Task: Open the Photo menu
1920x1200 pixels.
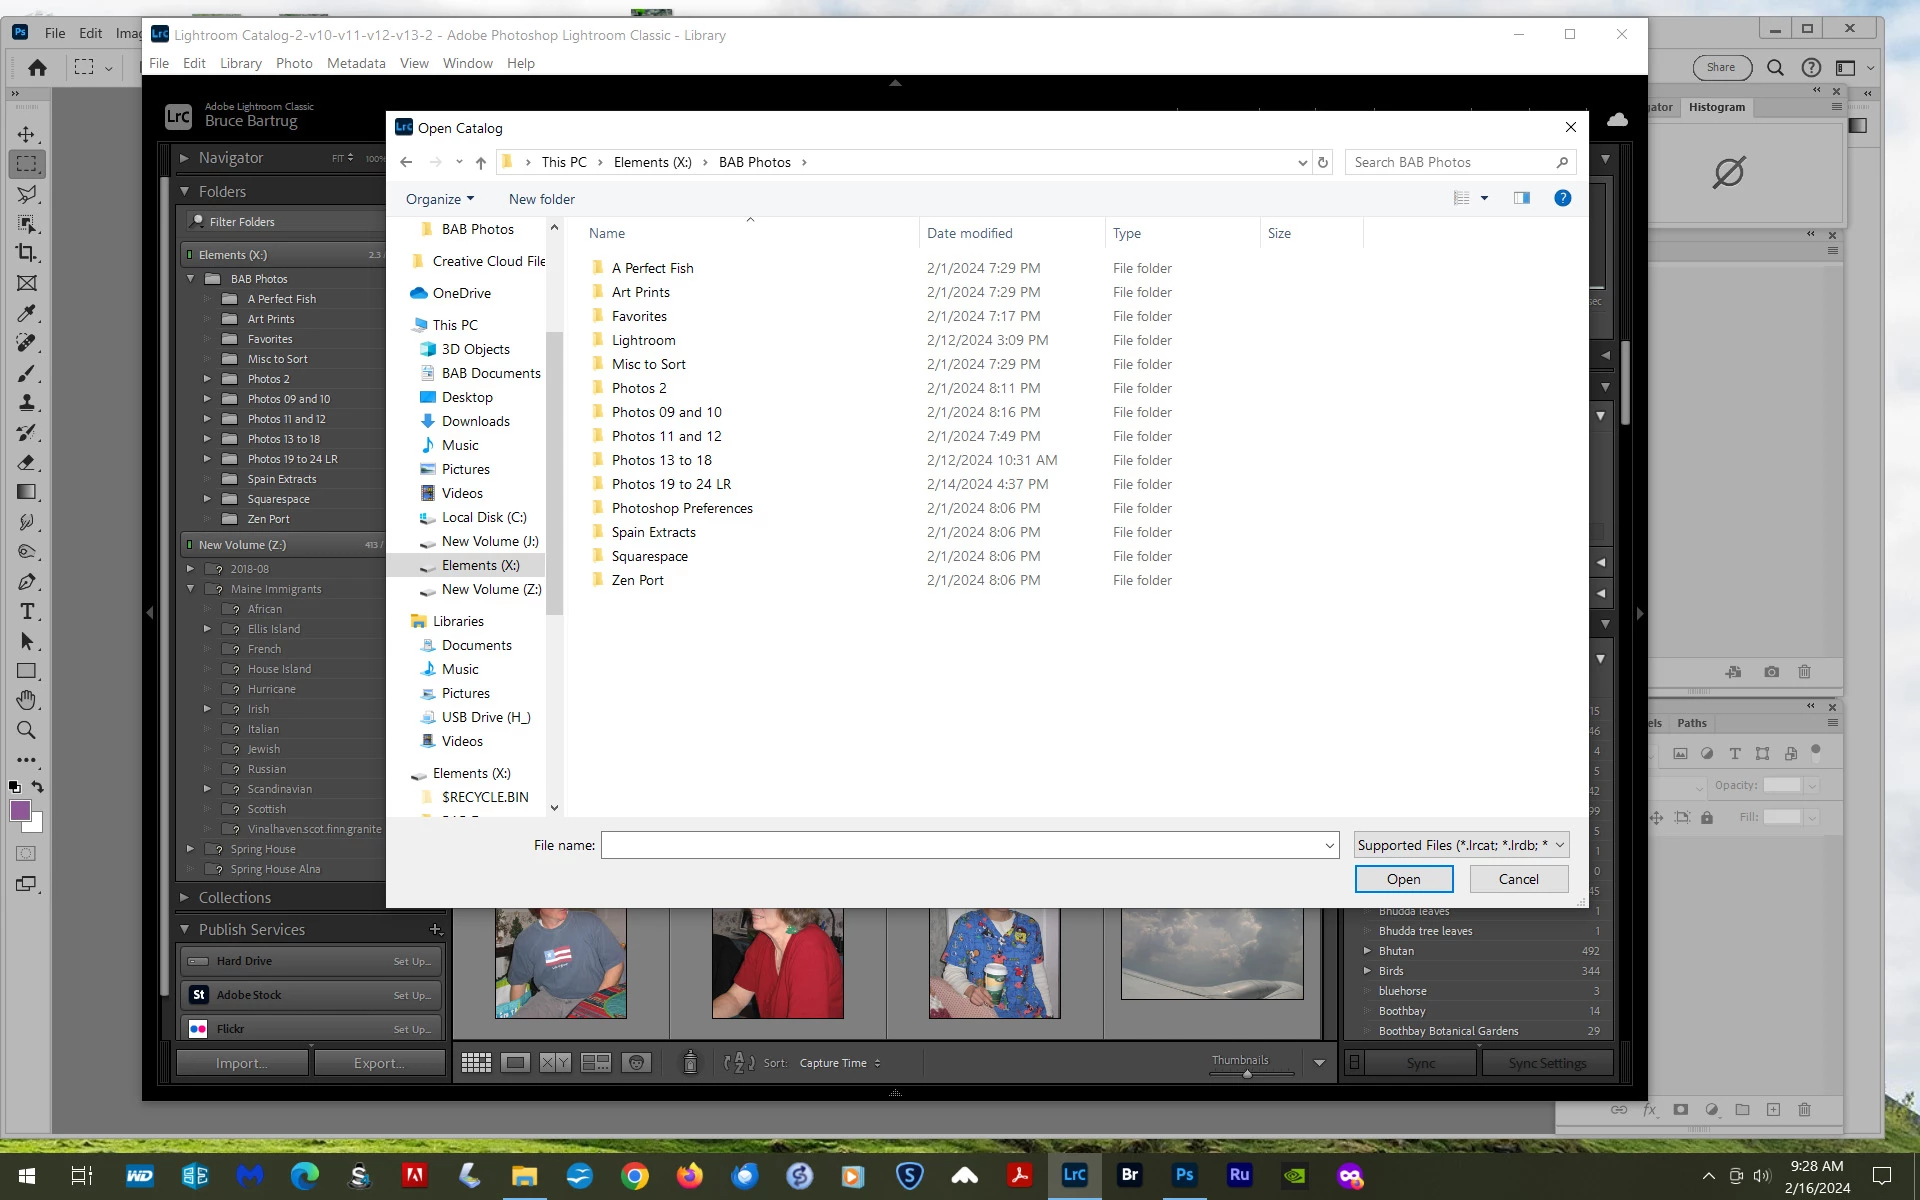Action: (x=294, y=63)
